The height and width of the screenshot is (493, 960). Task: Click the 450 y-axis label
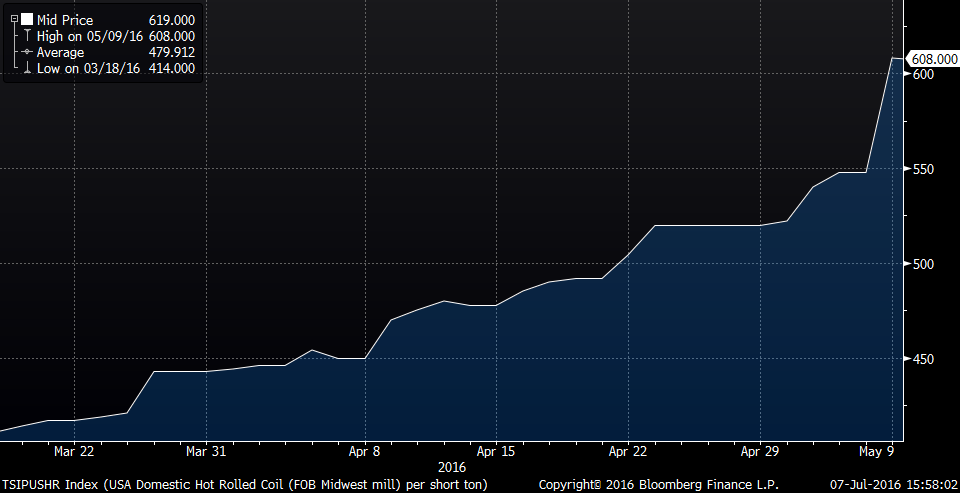coord(922,359)
